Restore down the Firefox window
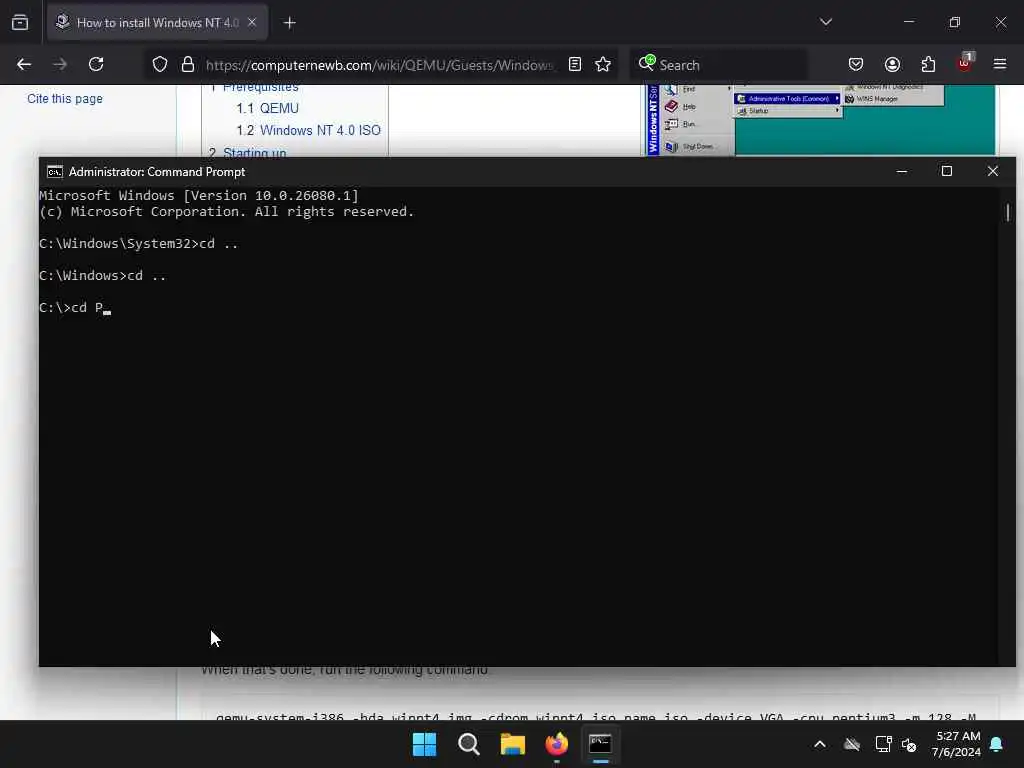 (x=955, y=22)
